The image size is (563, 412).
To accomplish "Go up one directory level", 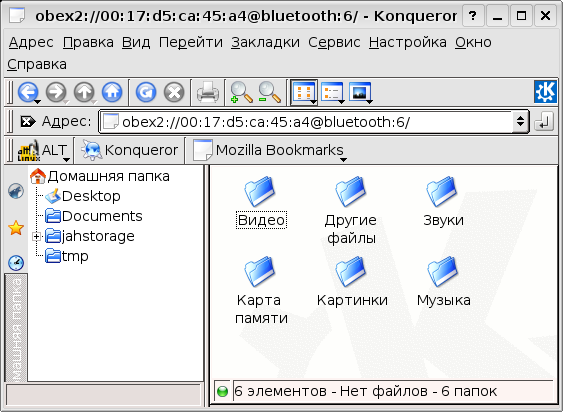I will point(84,92).
